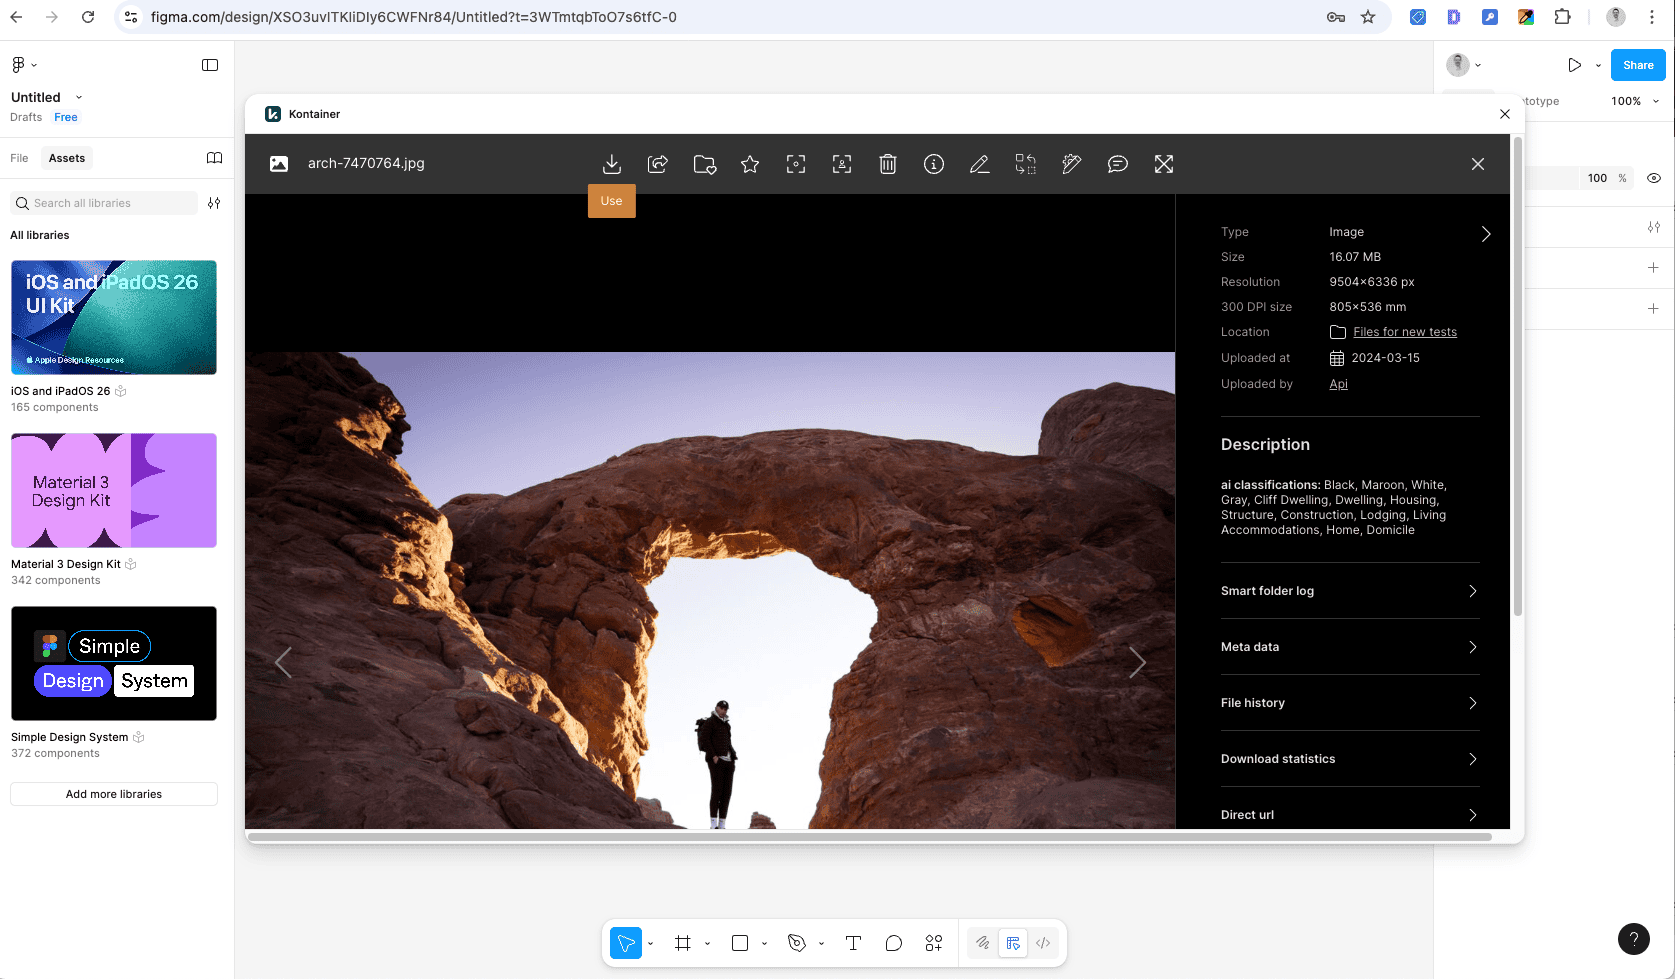Click the Search all libraries field

103,202
